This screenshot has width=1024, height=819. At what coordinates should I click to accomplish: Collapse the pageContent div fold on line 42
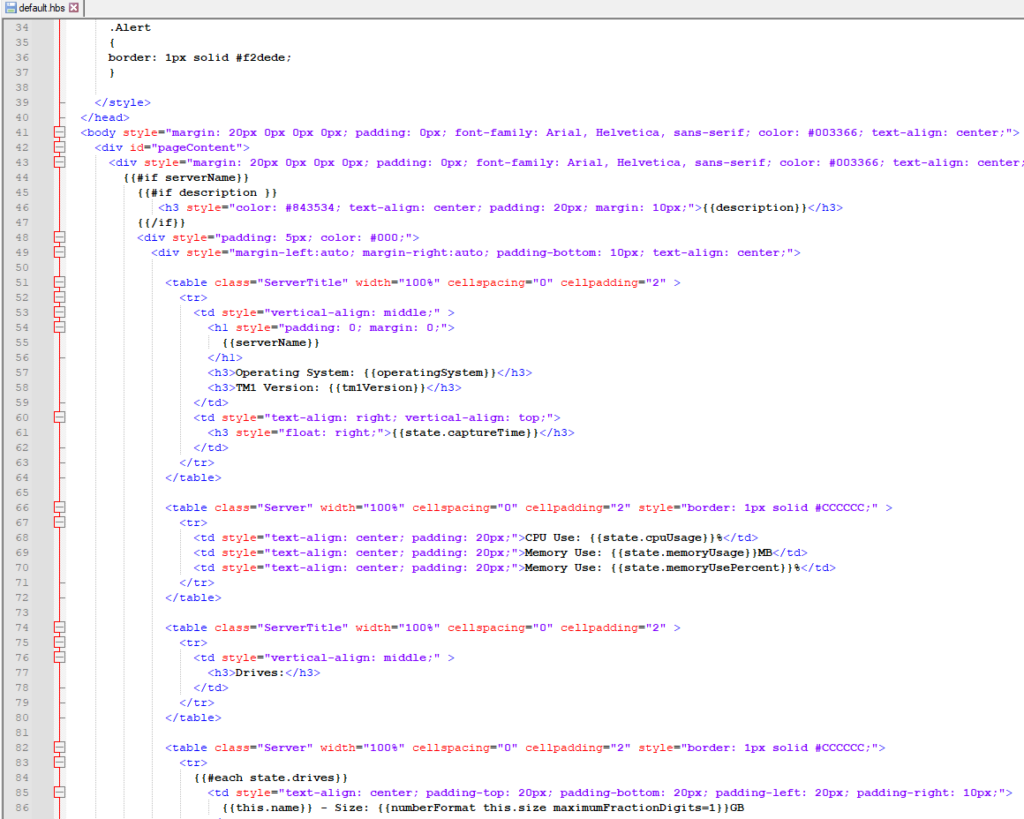tap(58, 147)
